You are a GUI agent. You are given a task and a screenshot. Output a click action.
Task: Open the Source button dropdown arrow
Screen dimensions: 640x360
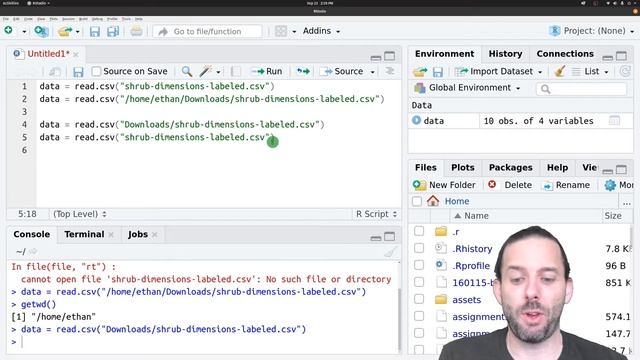coord(372,72)
